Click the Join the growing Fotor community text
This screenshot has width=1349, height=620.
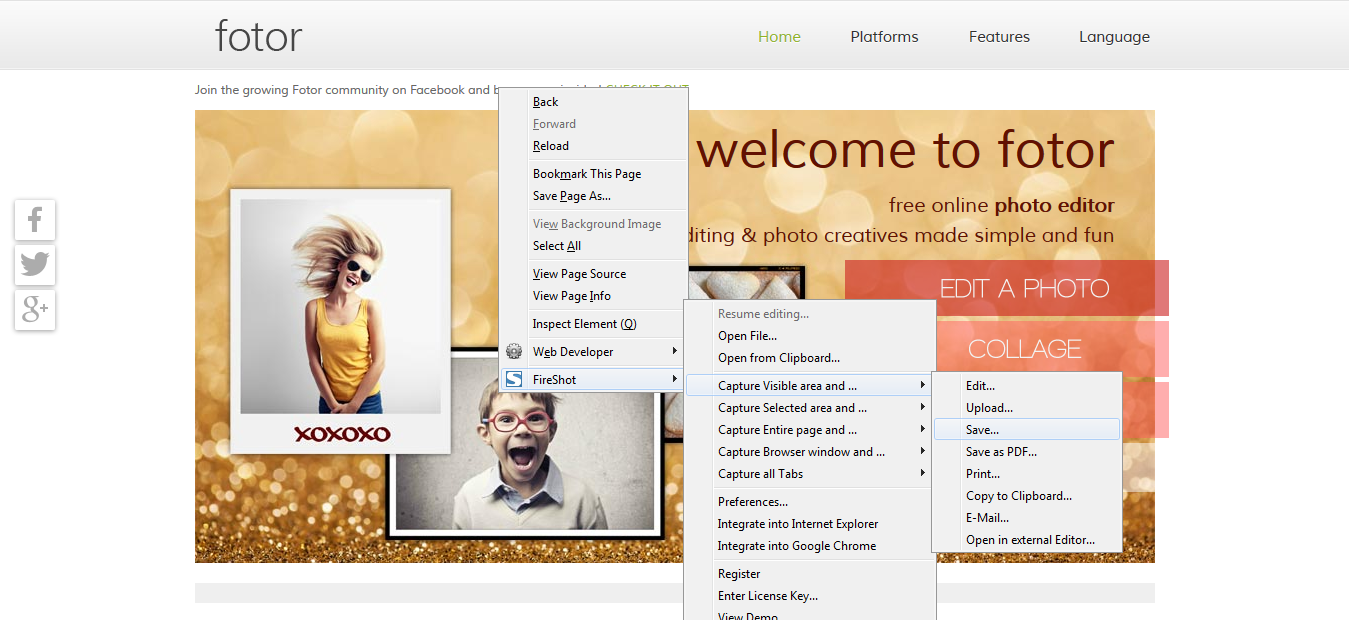(345, 90)
